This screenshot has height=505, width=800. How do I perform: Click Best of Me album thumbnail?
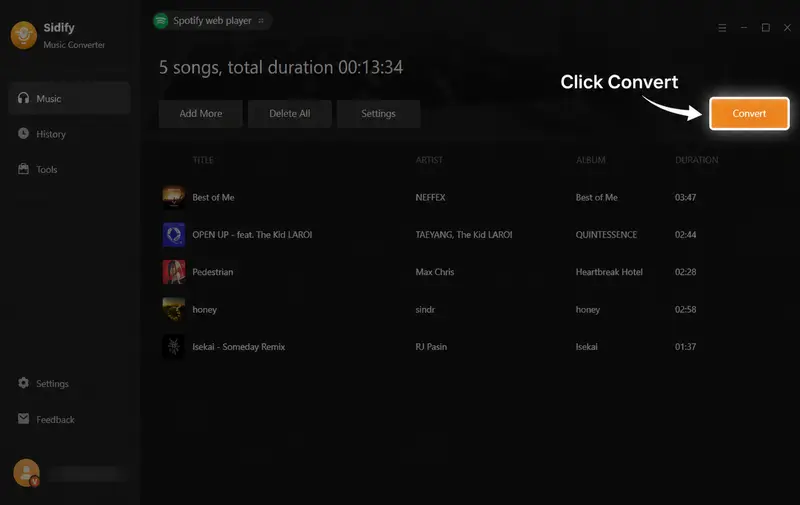click(173, 197)
